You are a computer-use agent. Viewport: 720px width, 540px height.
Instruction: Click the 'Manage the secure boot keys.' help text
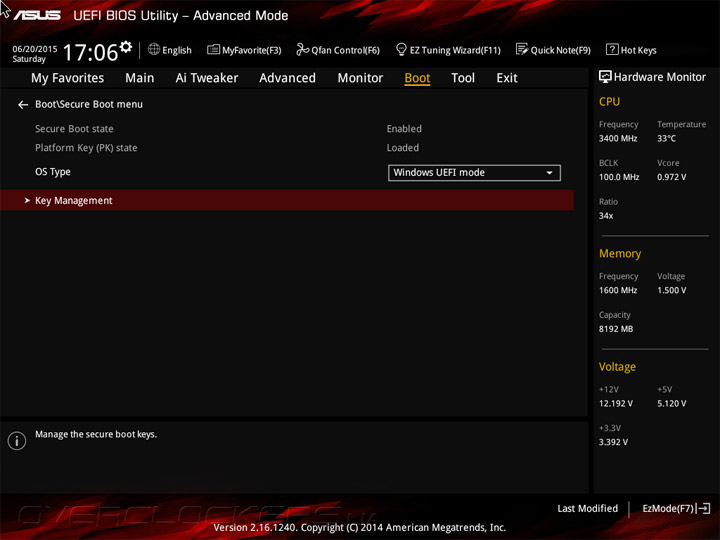pos(96,434)
